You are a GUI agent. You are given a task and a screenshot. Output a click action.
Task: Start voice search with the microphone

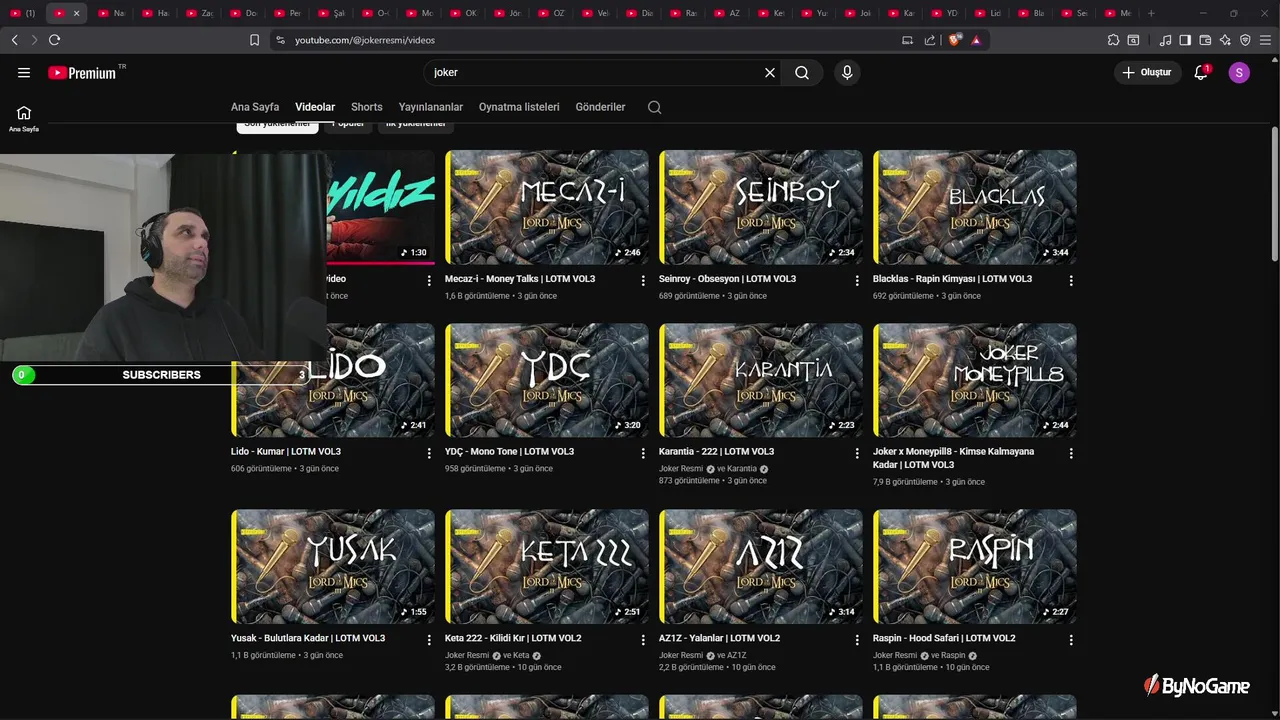pyautogui.click(x=847, y=73)
